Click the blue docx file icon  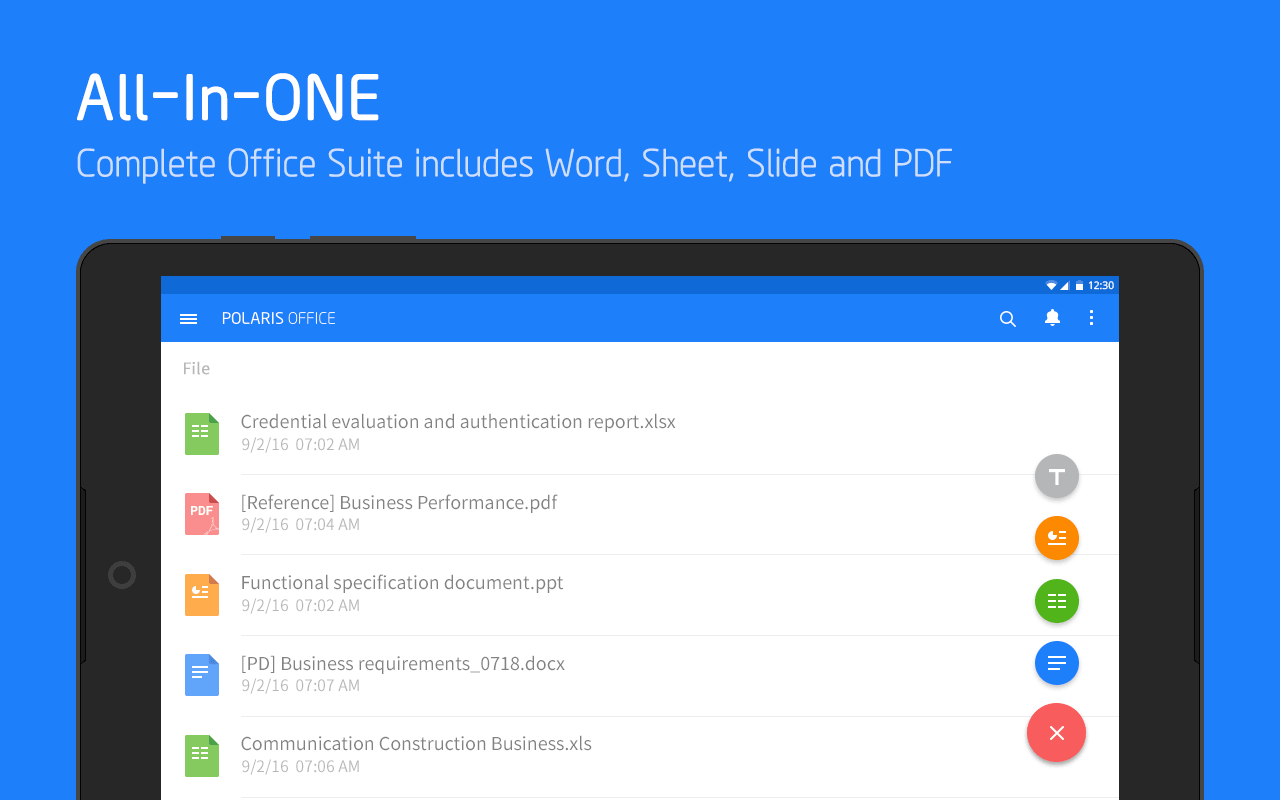coord(202,675)
